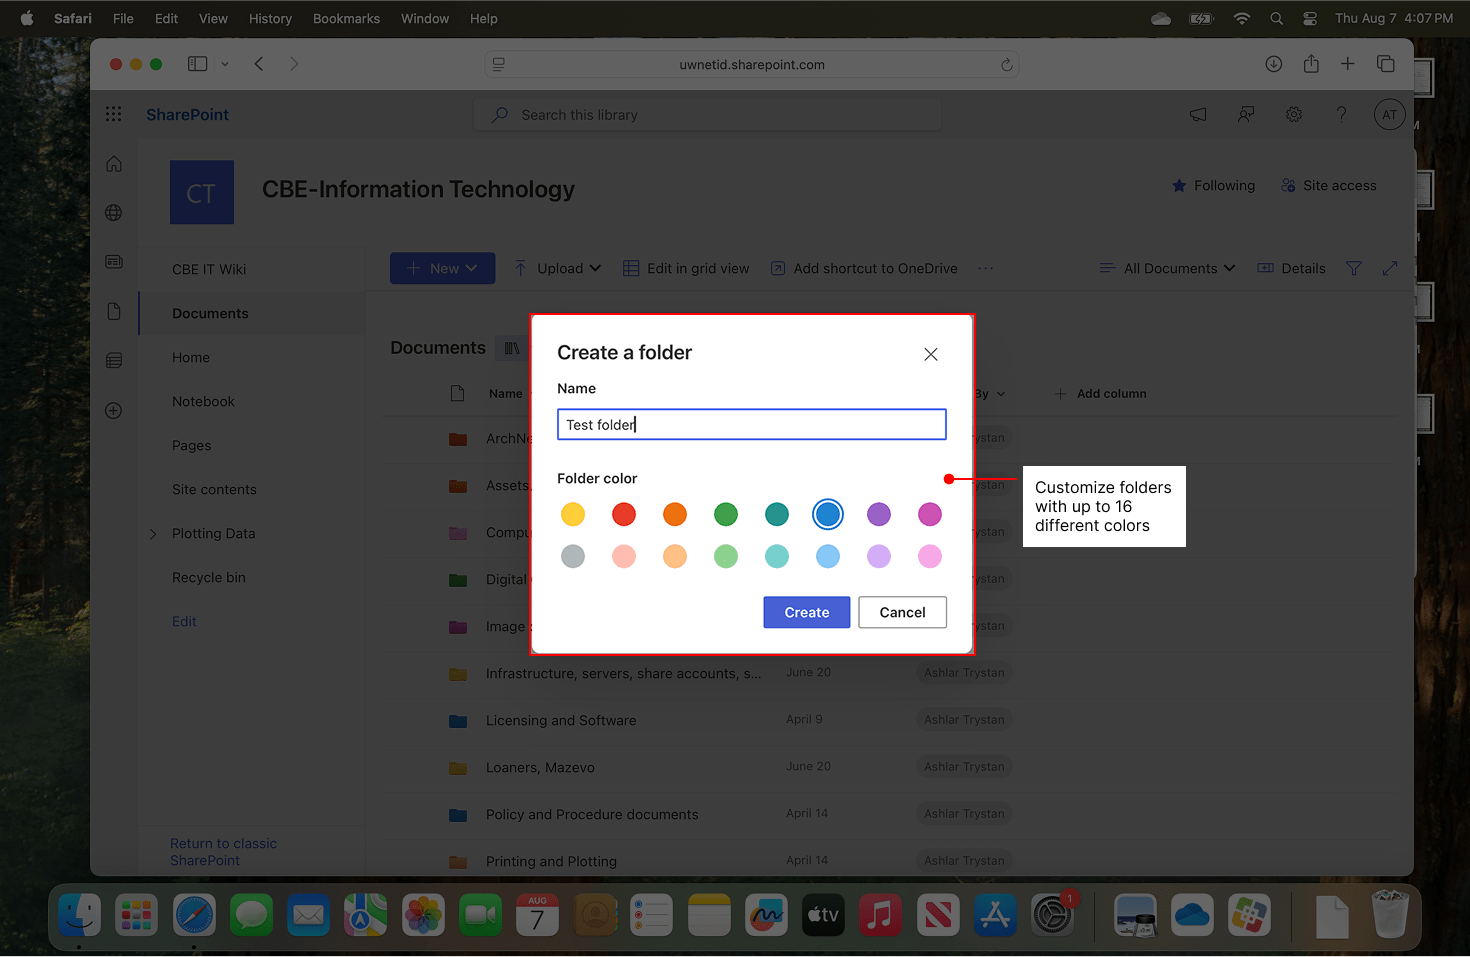The height and width of the screenshot is (957, 1470).
Task: Open the Upload dropdown
Action: click(557, 268)
